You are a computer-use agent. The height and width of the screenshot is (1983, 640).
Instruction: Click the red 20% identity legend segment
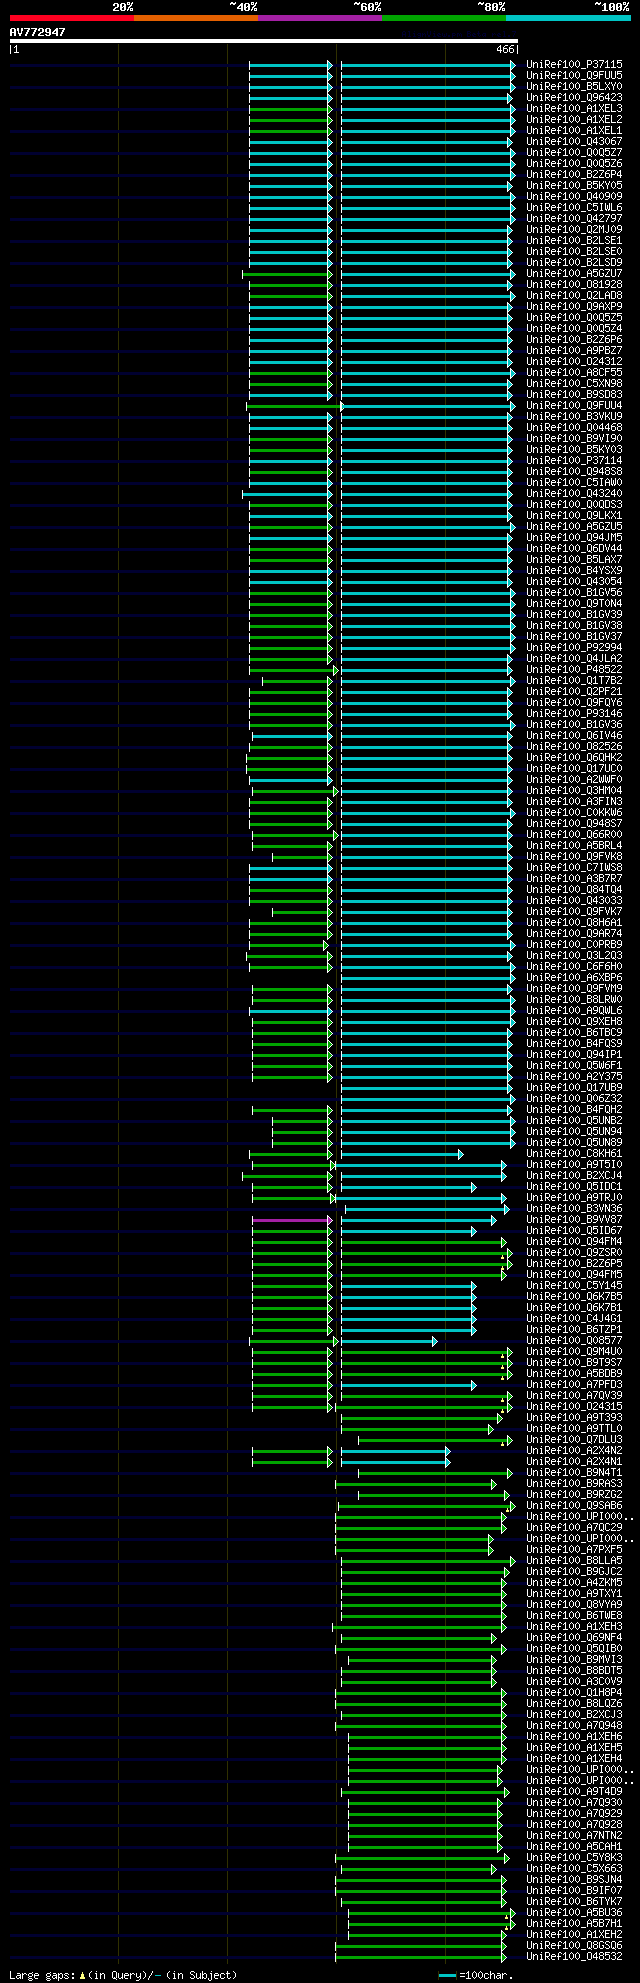(72, 18)
